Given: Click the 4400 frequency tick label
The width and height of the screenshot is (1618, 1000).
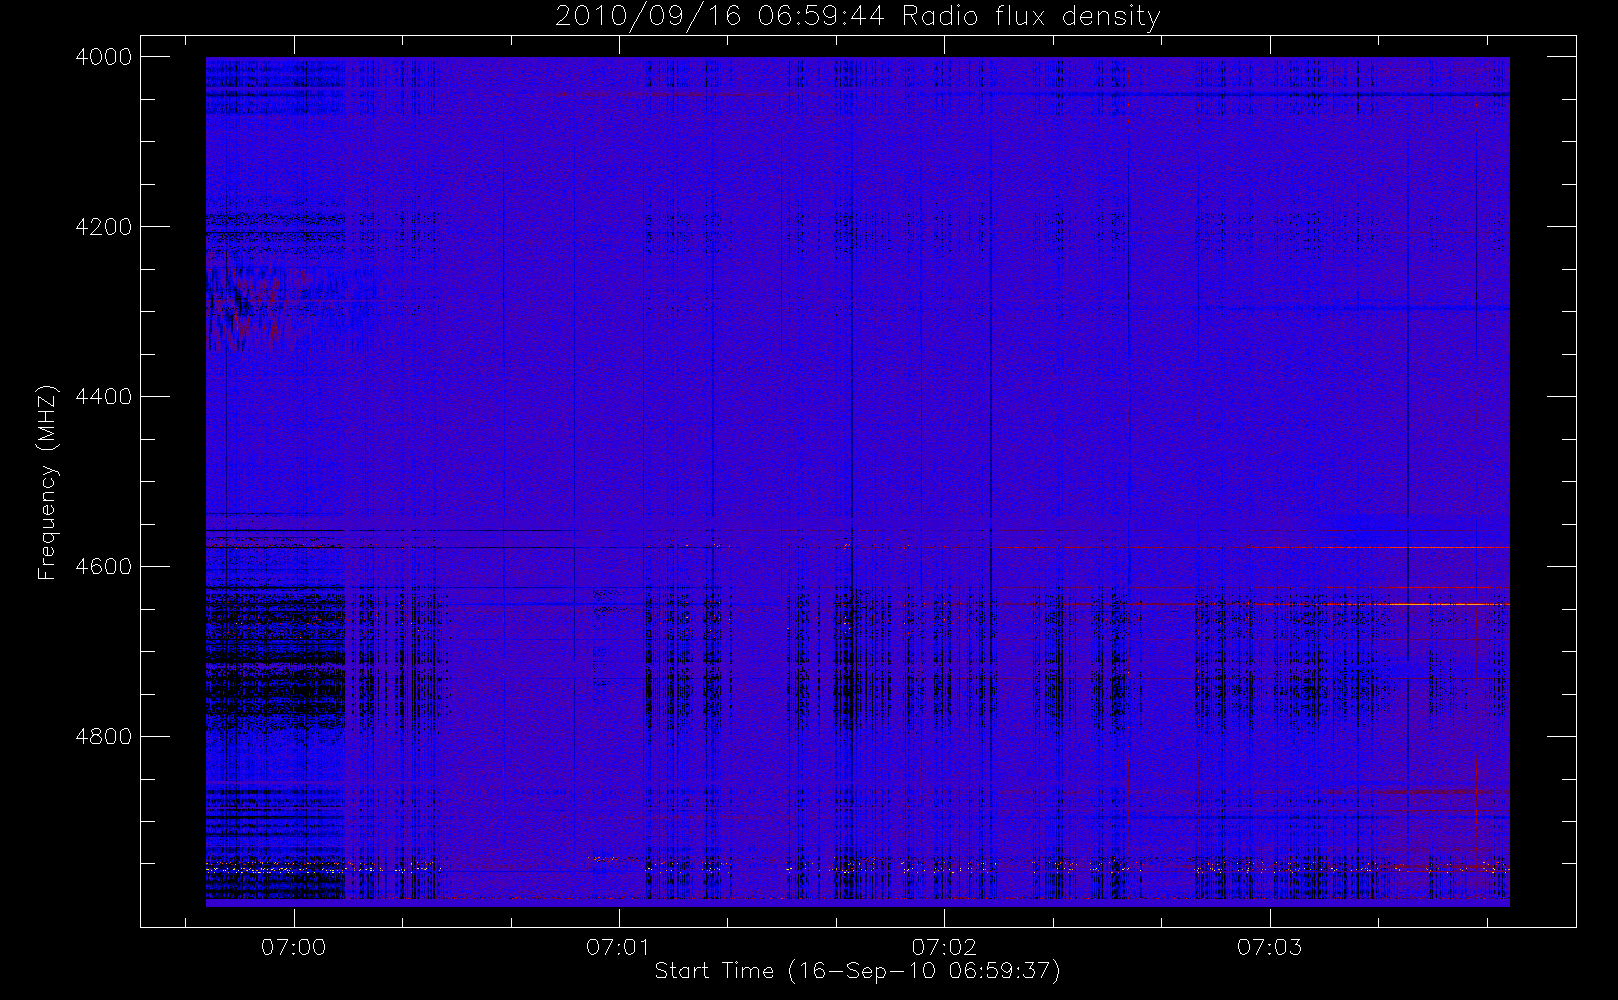Looking at the screenshot, I should [x=104, y=397].
